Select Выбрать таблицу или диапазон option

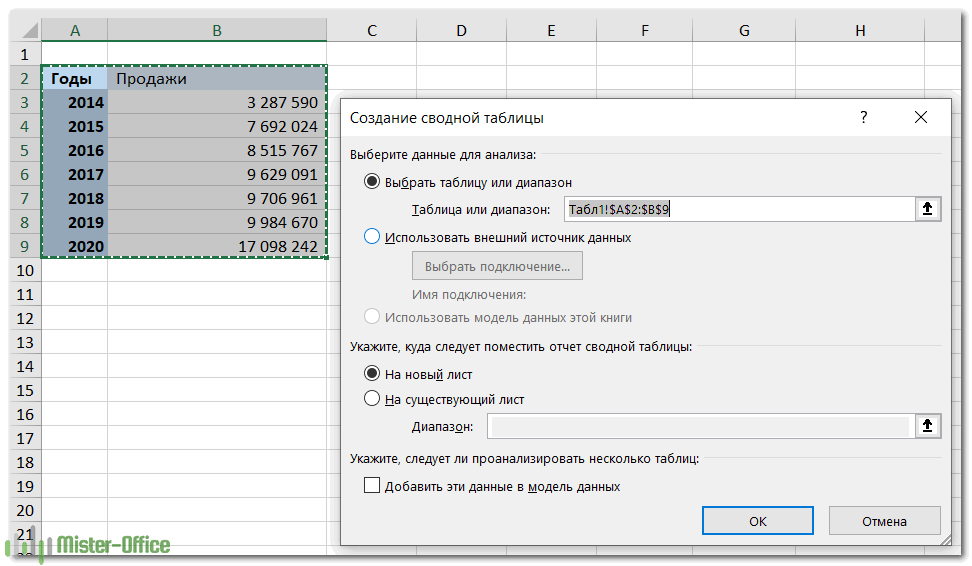click(x=373, y=182)
